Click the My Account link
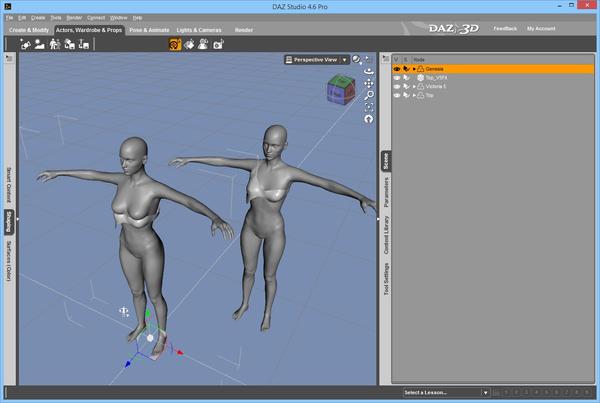This screenshot has width=600, height=403. click(x=541, y=29)
